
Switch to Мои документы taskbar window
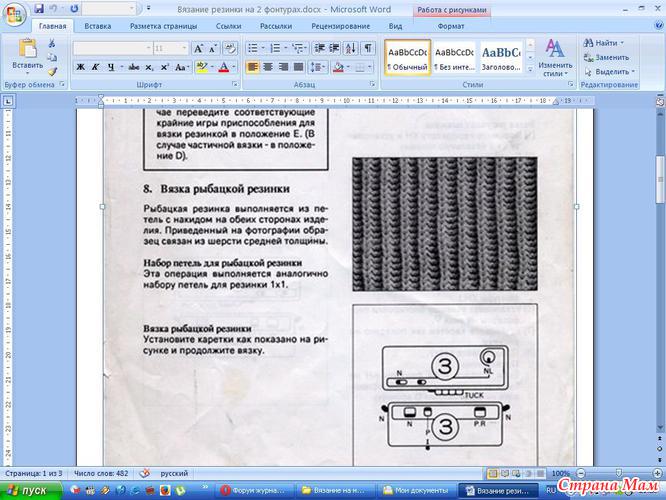click(x=416, y=490)
